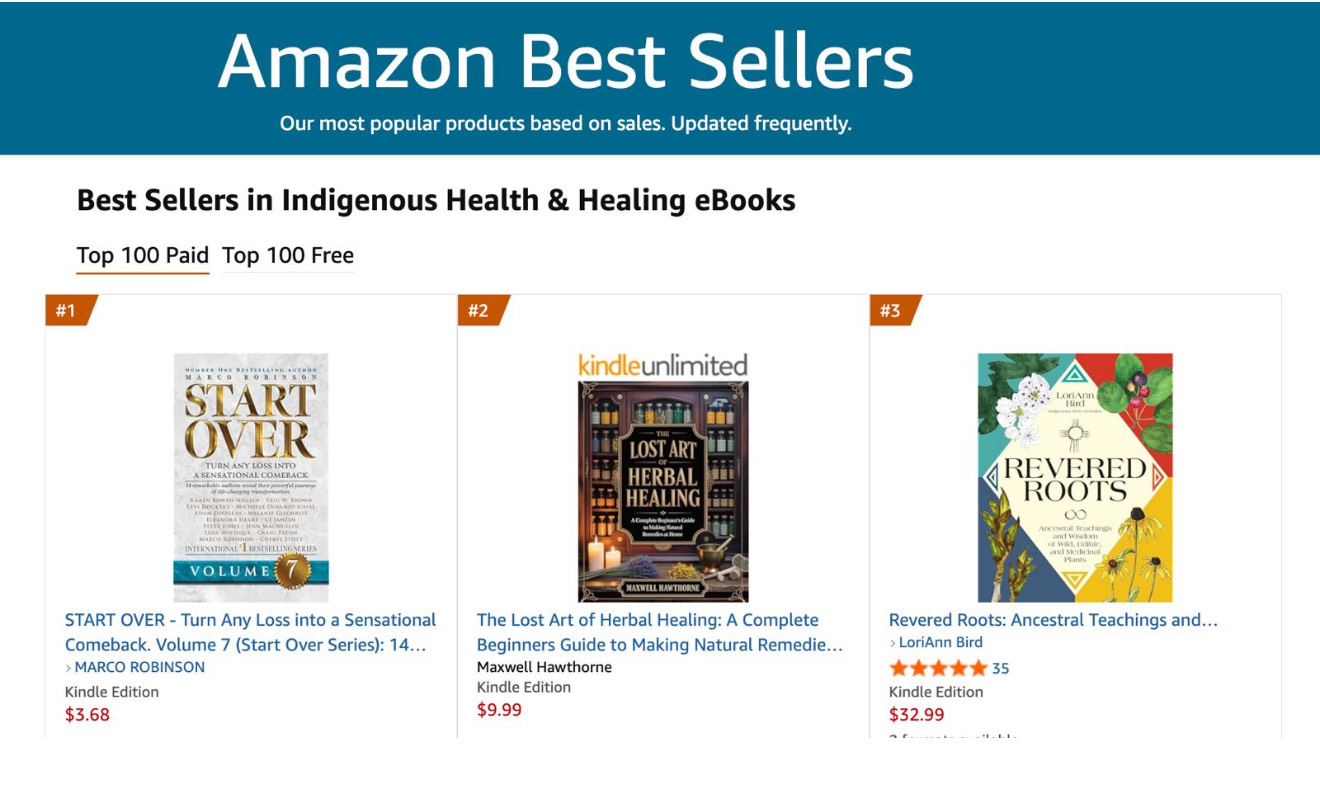1320x793 pixels.
Task: Click the kindleunlimited logo
Action: pos(662,365)
